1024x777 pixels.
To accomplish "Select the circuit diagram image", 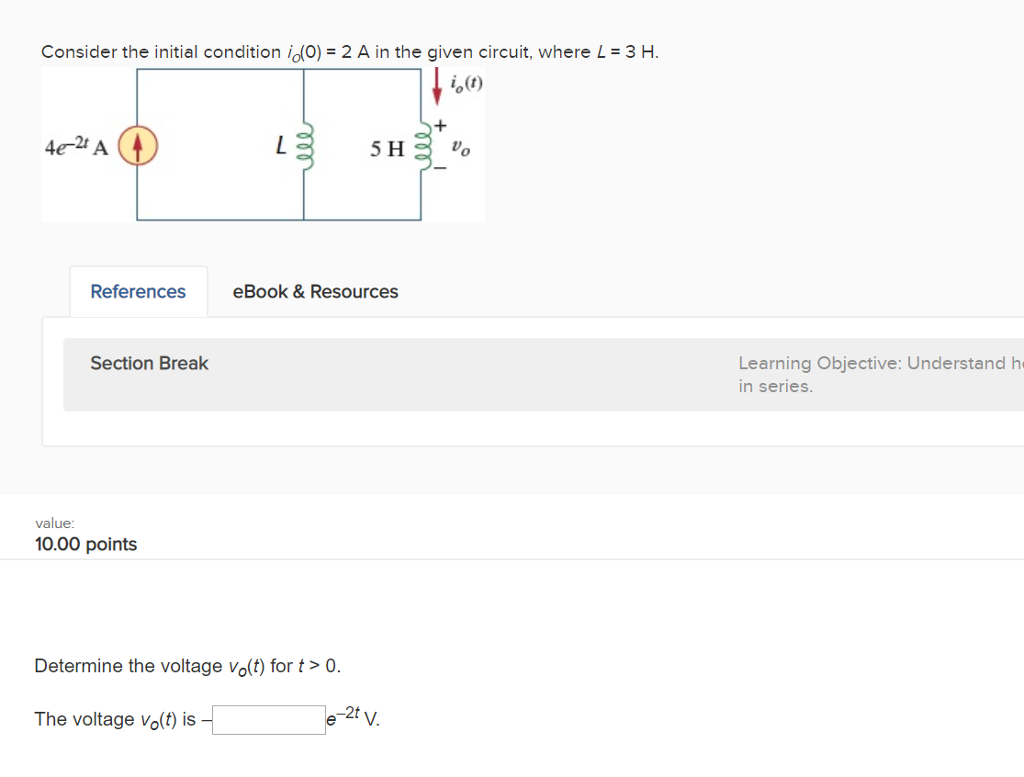I will [262, 145].
